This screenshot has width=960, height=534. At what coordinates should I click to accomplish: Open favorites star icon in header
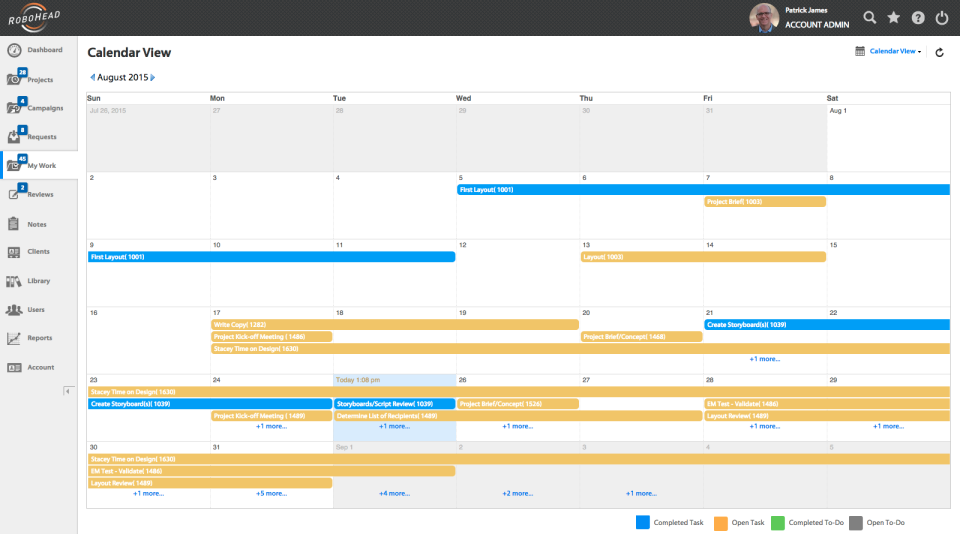(x=894, y=18)
